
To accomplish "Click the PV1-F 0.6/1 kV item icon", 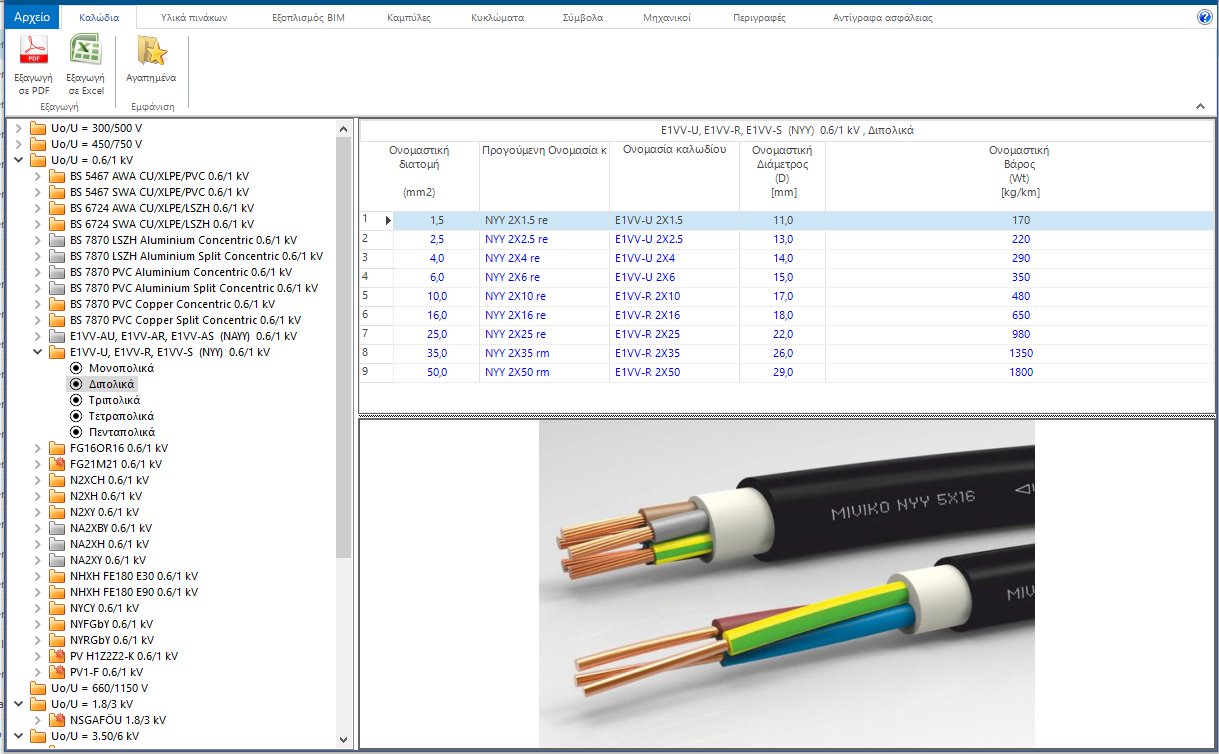I will click(58, 672).
